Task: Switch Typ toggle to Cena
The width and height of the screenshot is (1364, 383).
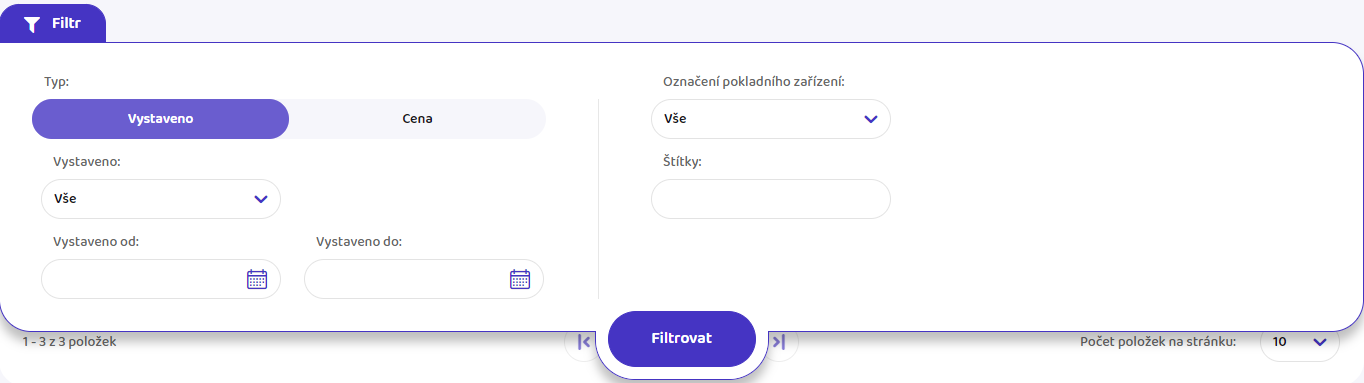Action: [417, 118]
